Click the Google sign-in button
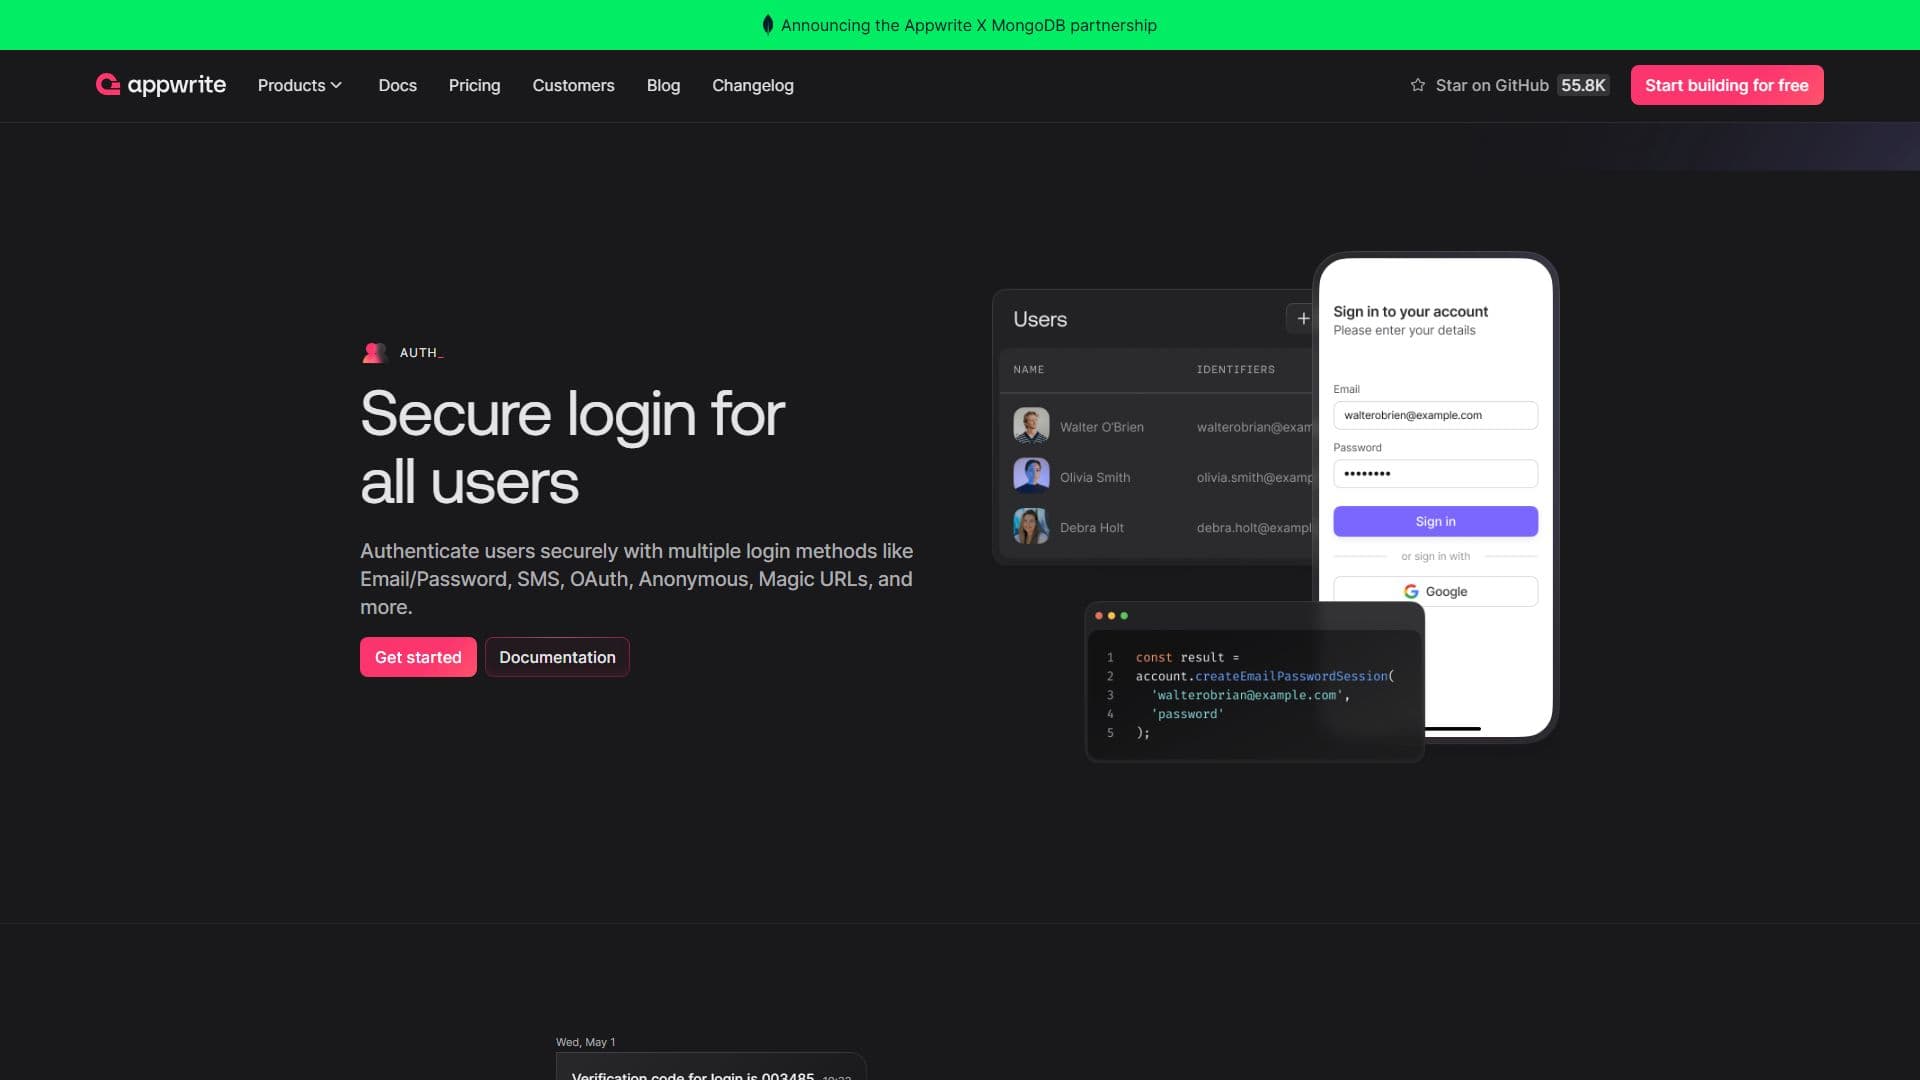1920x1080 pixels. tap(1435, 591)
